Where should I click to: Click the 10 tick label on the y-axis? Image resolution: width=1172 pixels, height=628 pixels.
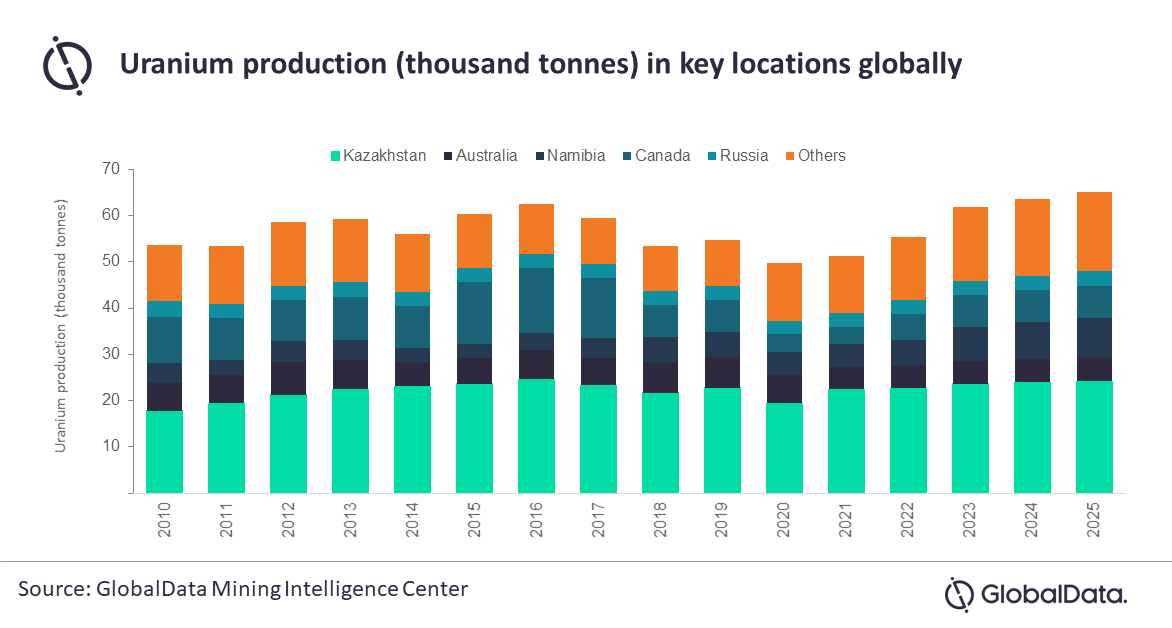point(110,446)
